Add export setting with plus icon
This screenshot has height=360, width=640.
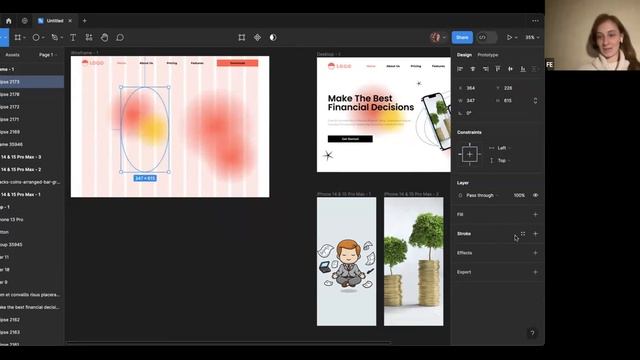pyautogui.click(x=536, y=272)
